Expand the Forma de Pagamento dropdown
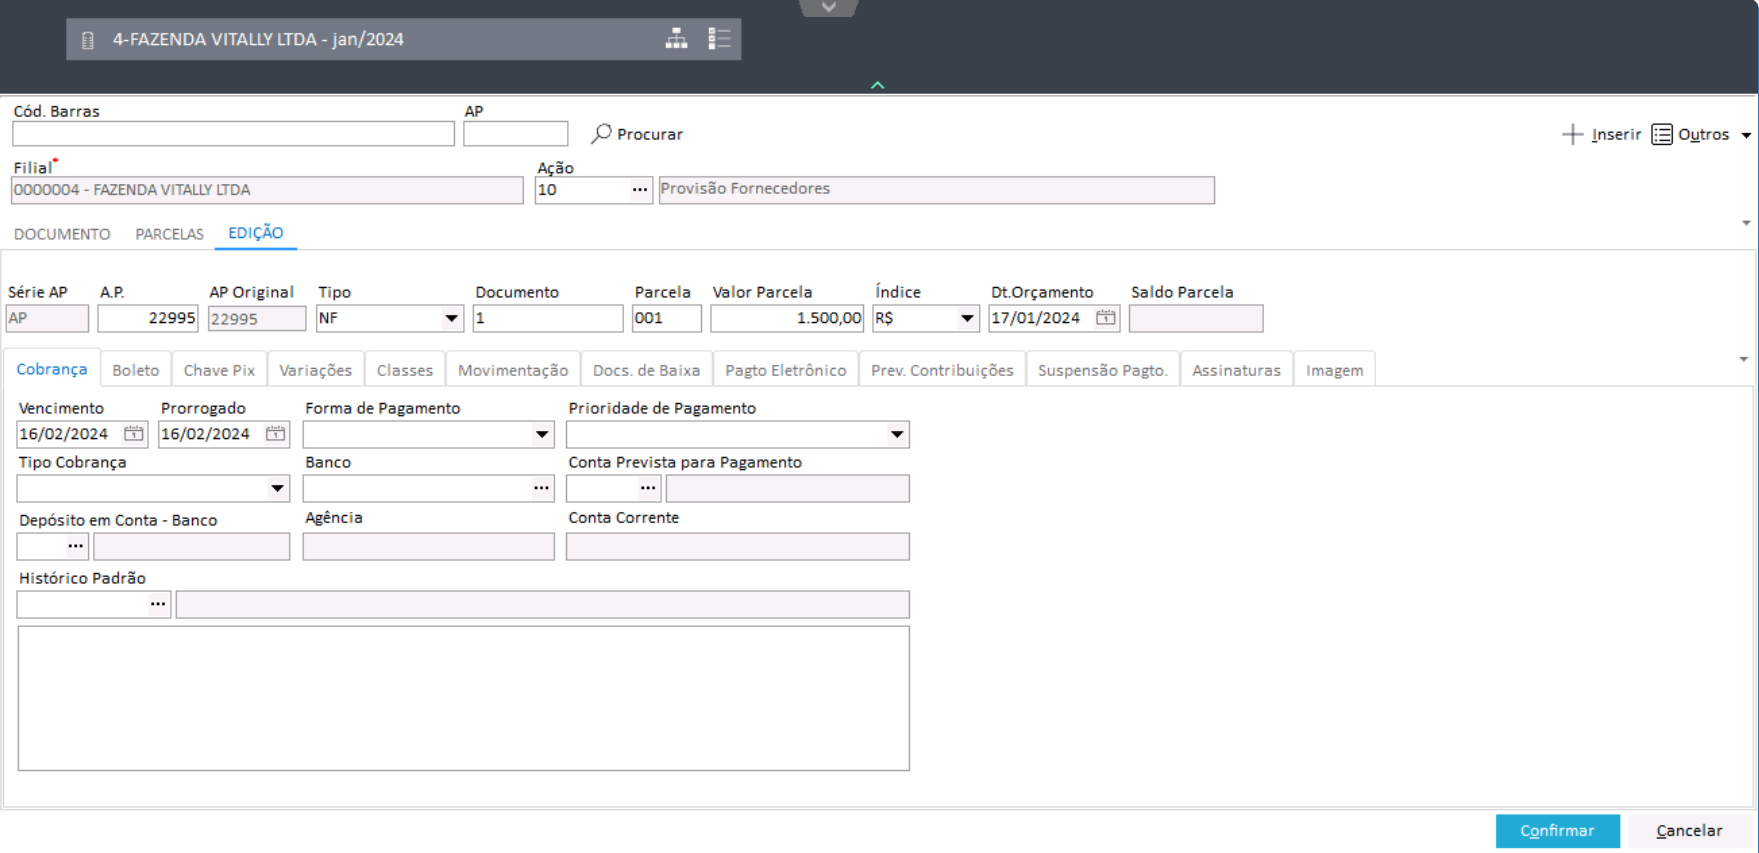The height and width of the screenshot is (853, 1759). pos(541,434)
